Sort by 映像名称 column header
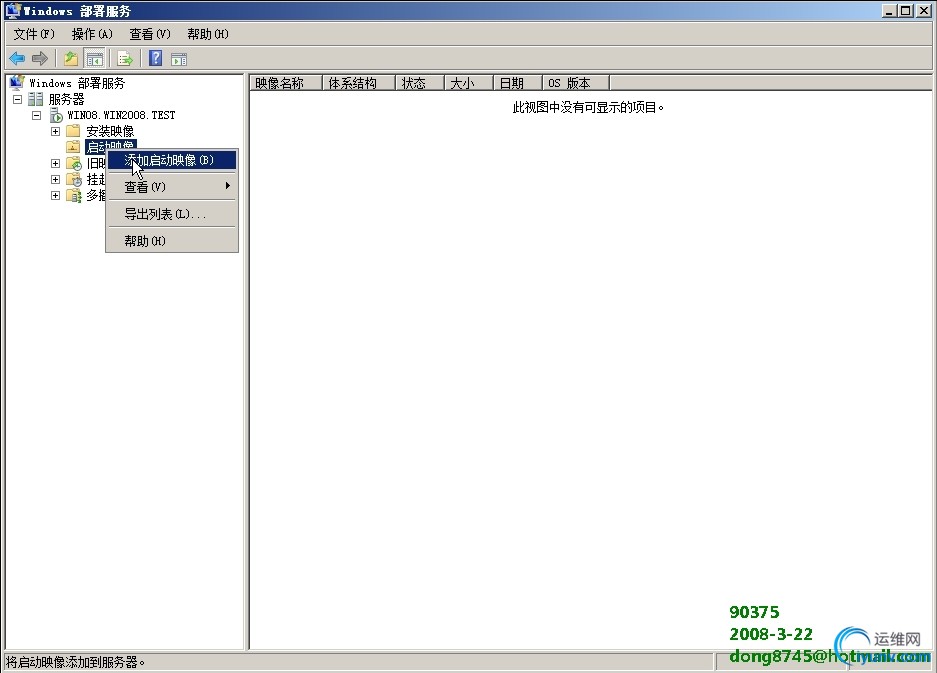Viewport: 937px width, 673px height. coord(285,83)
